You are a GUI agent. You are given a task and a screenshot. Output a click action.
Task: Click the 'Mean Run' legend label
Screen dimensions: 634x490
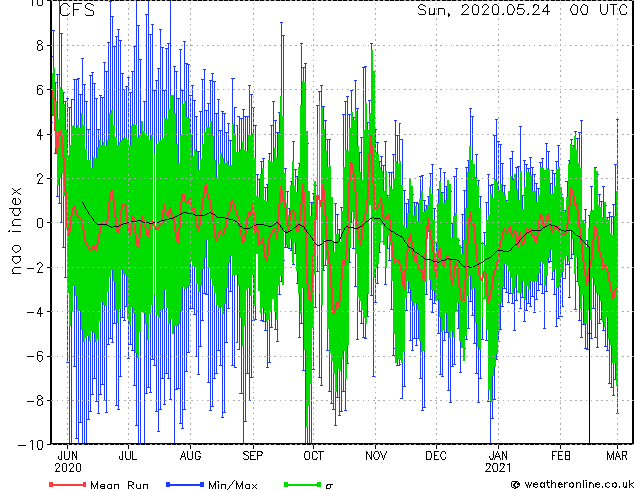pyautogui.click(x=119, y=485)
